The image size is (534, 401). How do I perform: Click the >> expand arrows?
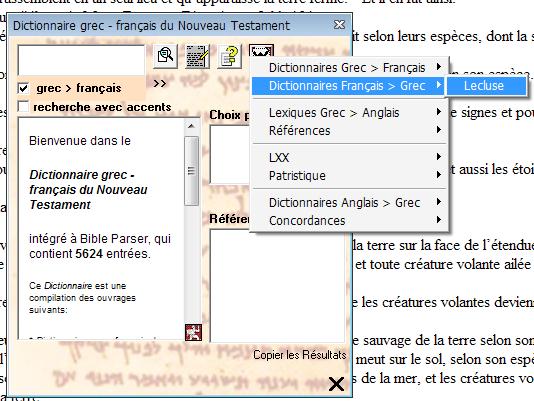(159, 83)
